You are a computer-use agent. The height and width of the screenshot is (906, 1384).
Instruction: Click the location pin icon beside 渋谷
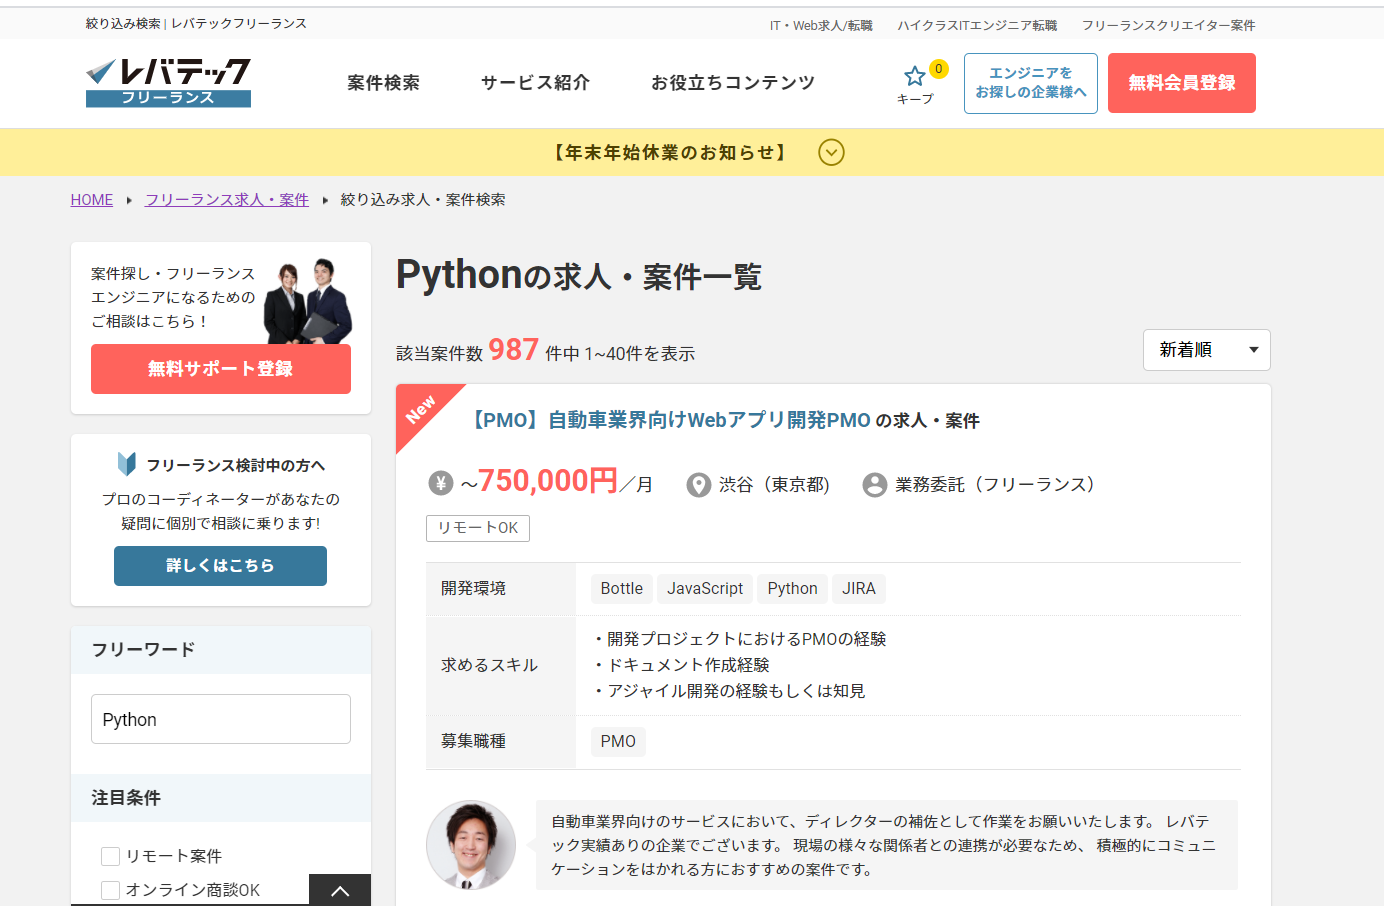tap(698, 485)
